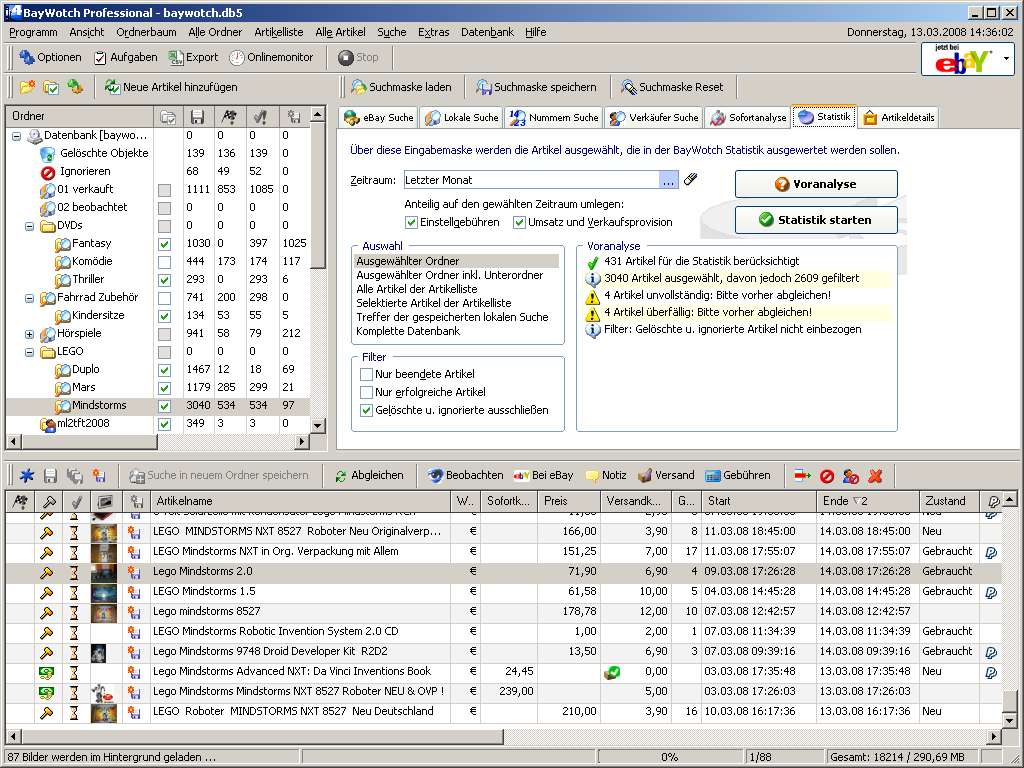
Task: Click Abgleichen to synchronize articles
Action: pyautogui.click(x=369, y=475)
